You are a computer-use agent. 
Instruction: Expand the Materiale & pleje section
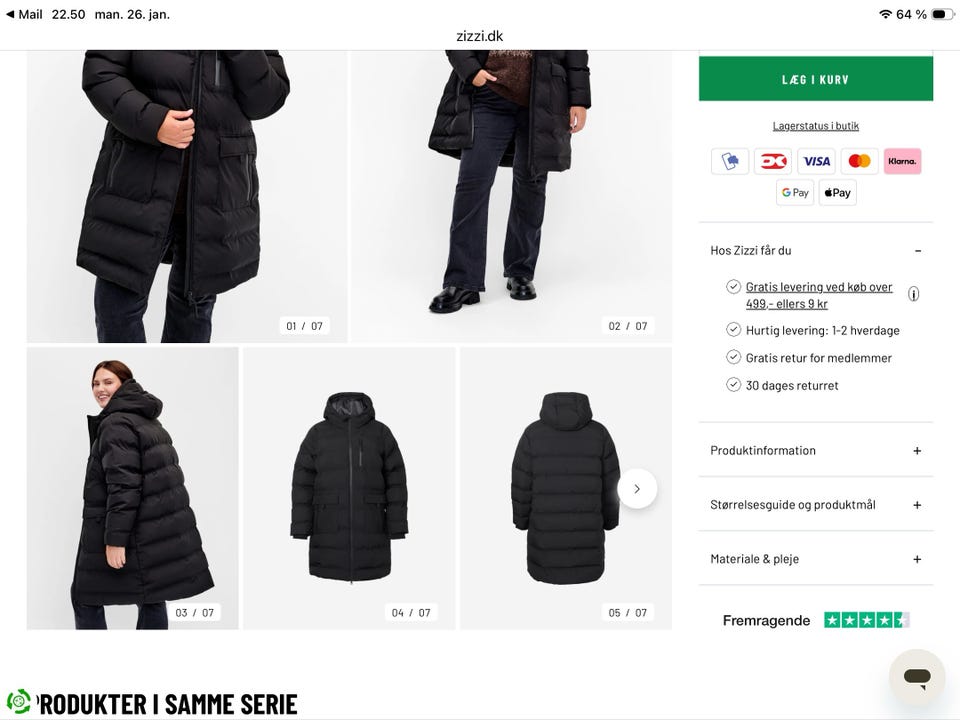click(x=917, y=559)
